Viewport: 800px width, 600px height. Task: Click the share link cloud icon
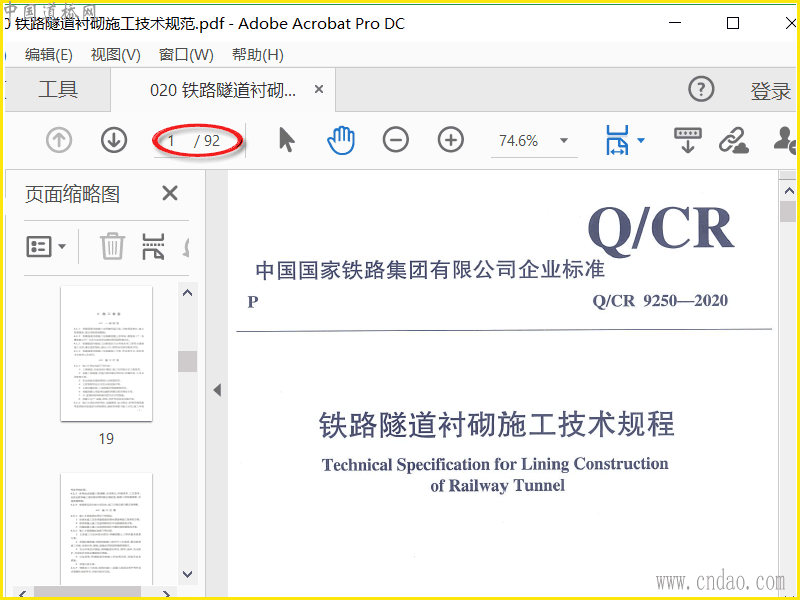point(734,140)
